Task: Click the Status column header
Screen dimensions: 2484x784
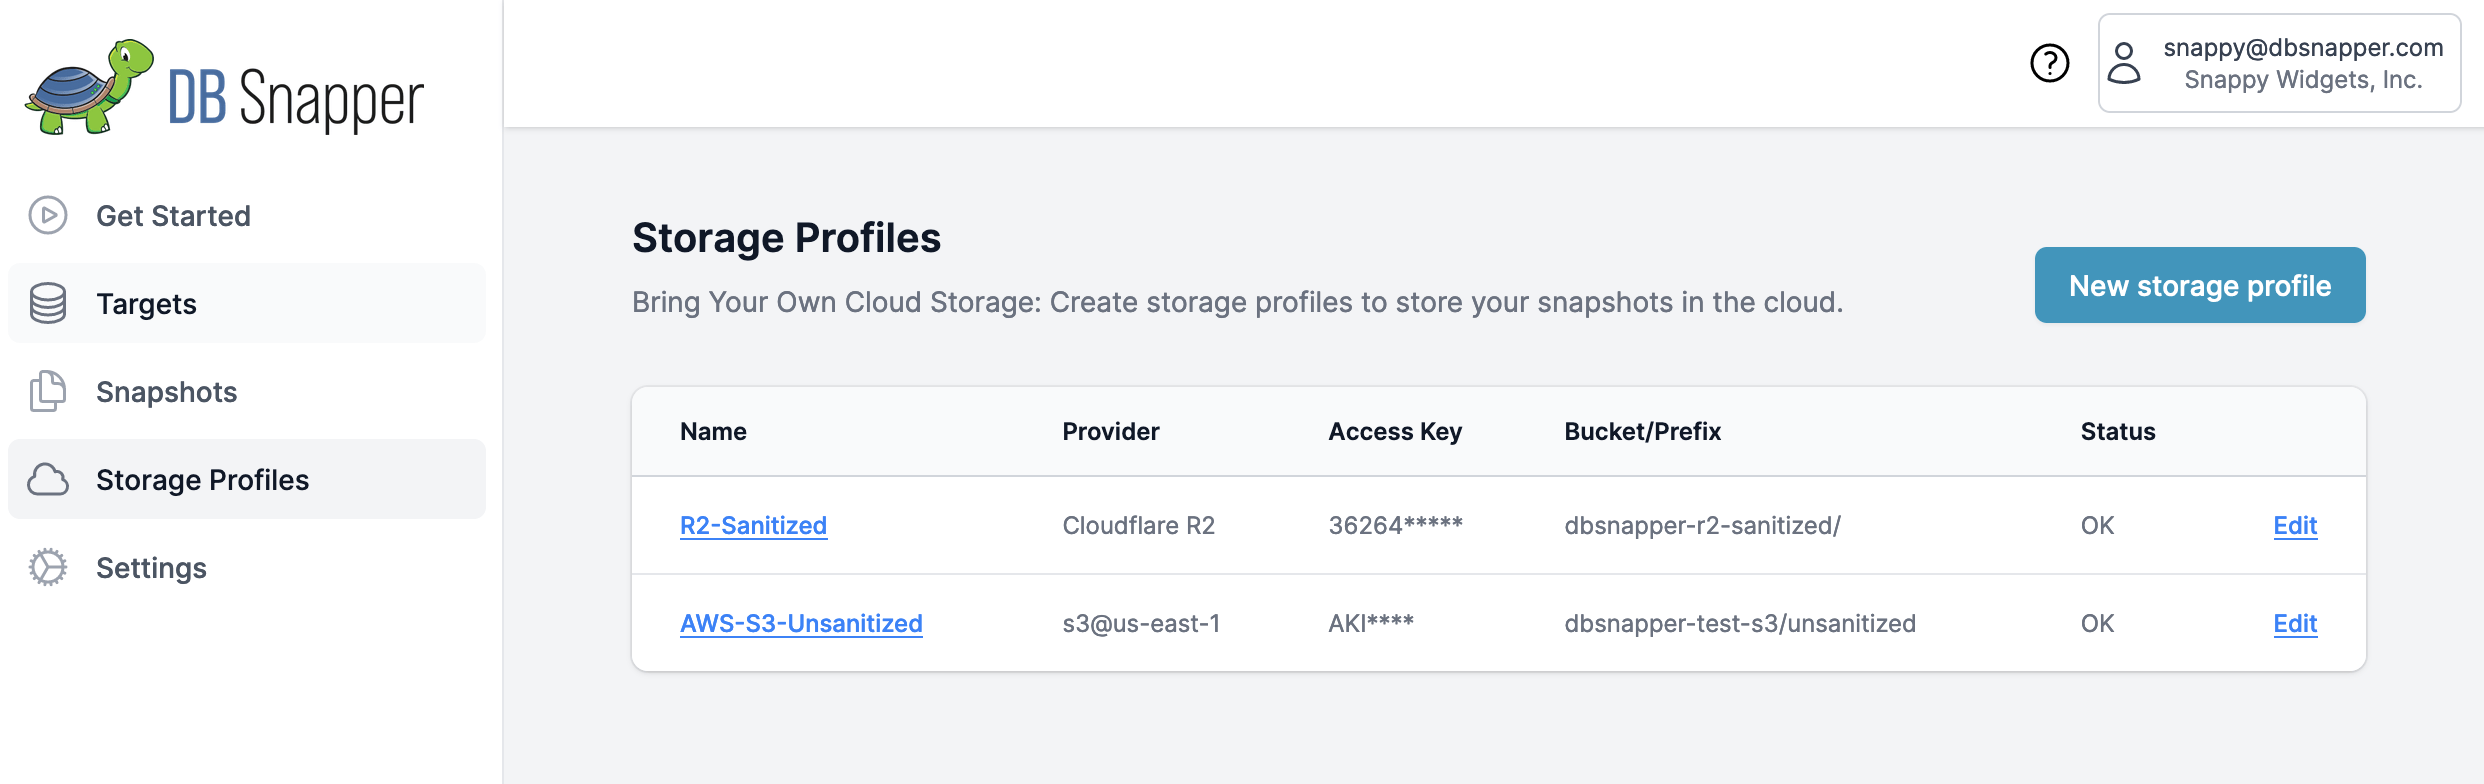Action: point(2118,431)
